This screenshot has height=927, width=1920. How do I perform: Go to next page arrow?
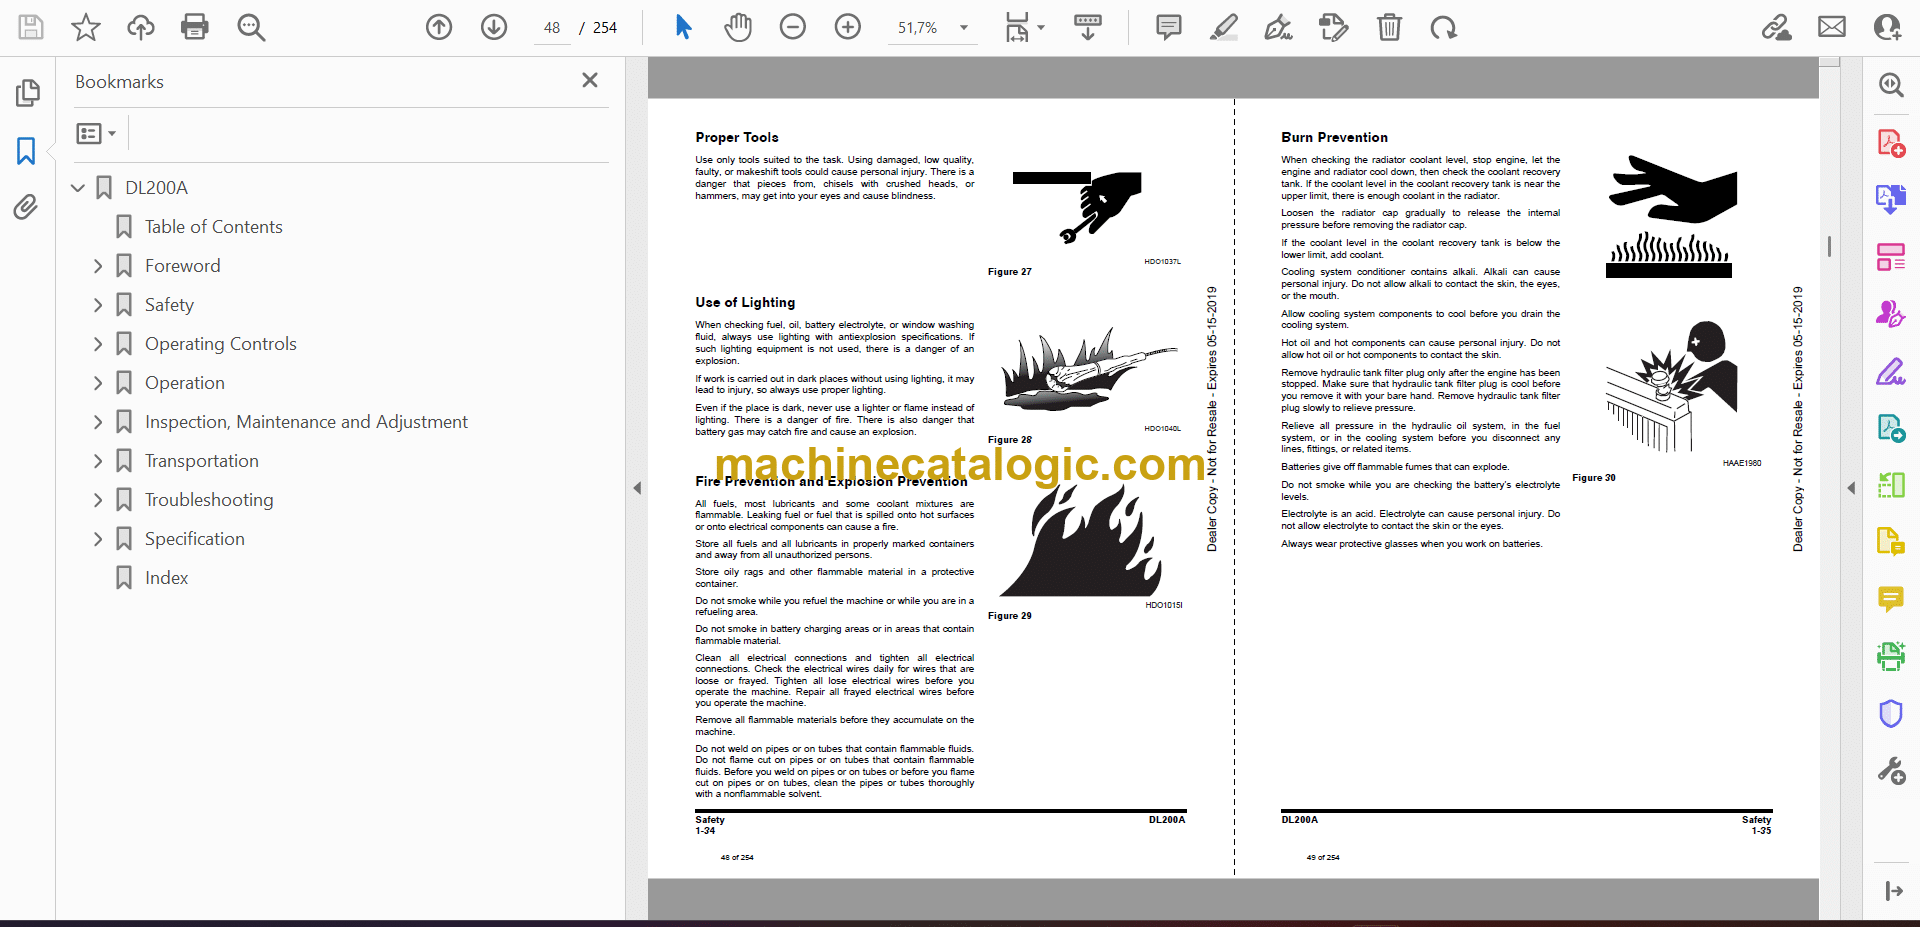494,27
